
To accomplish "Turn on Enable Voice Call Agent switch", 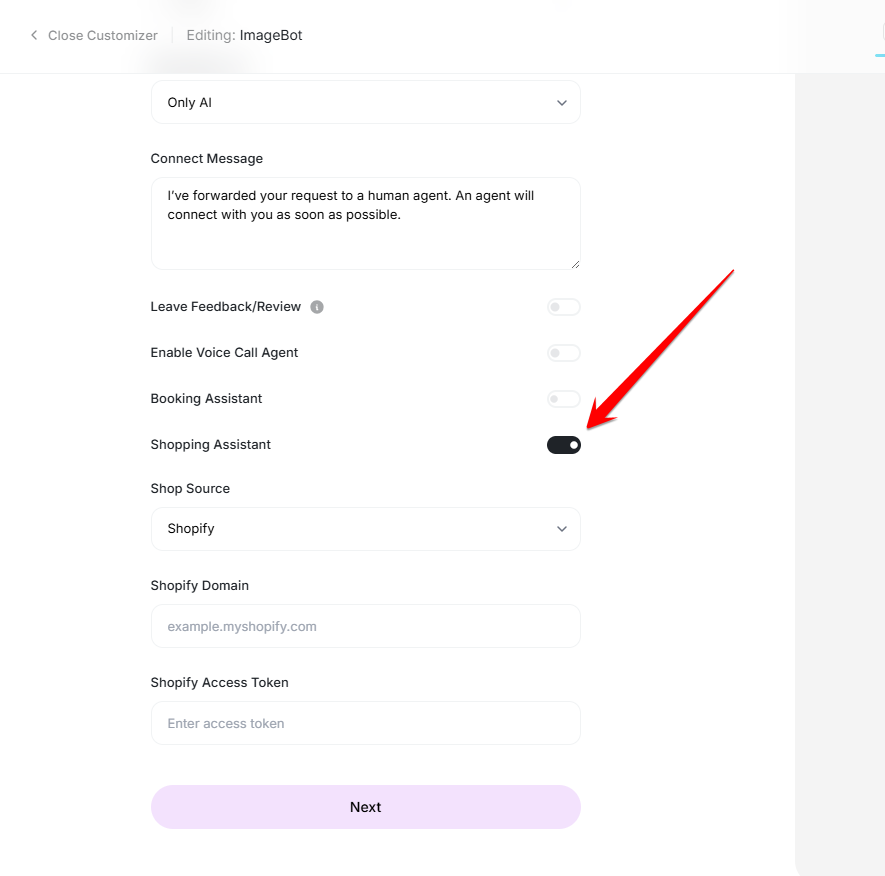I will [563, 353].
